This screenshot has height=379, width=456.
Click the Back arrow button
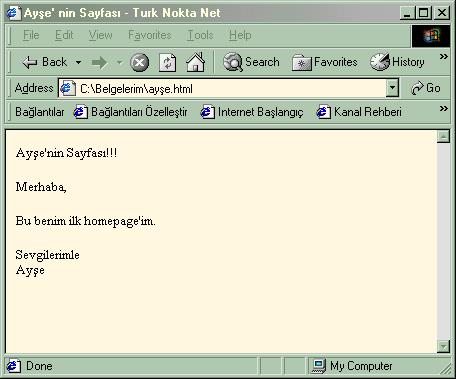point(44,62)
